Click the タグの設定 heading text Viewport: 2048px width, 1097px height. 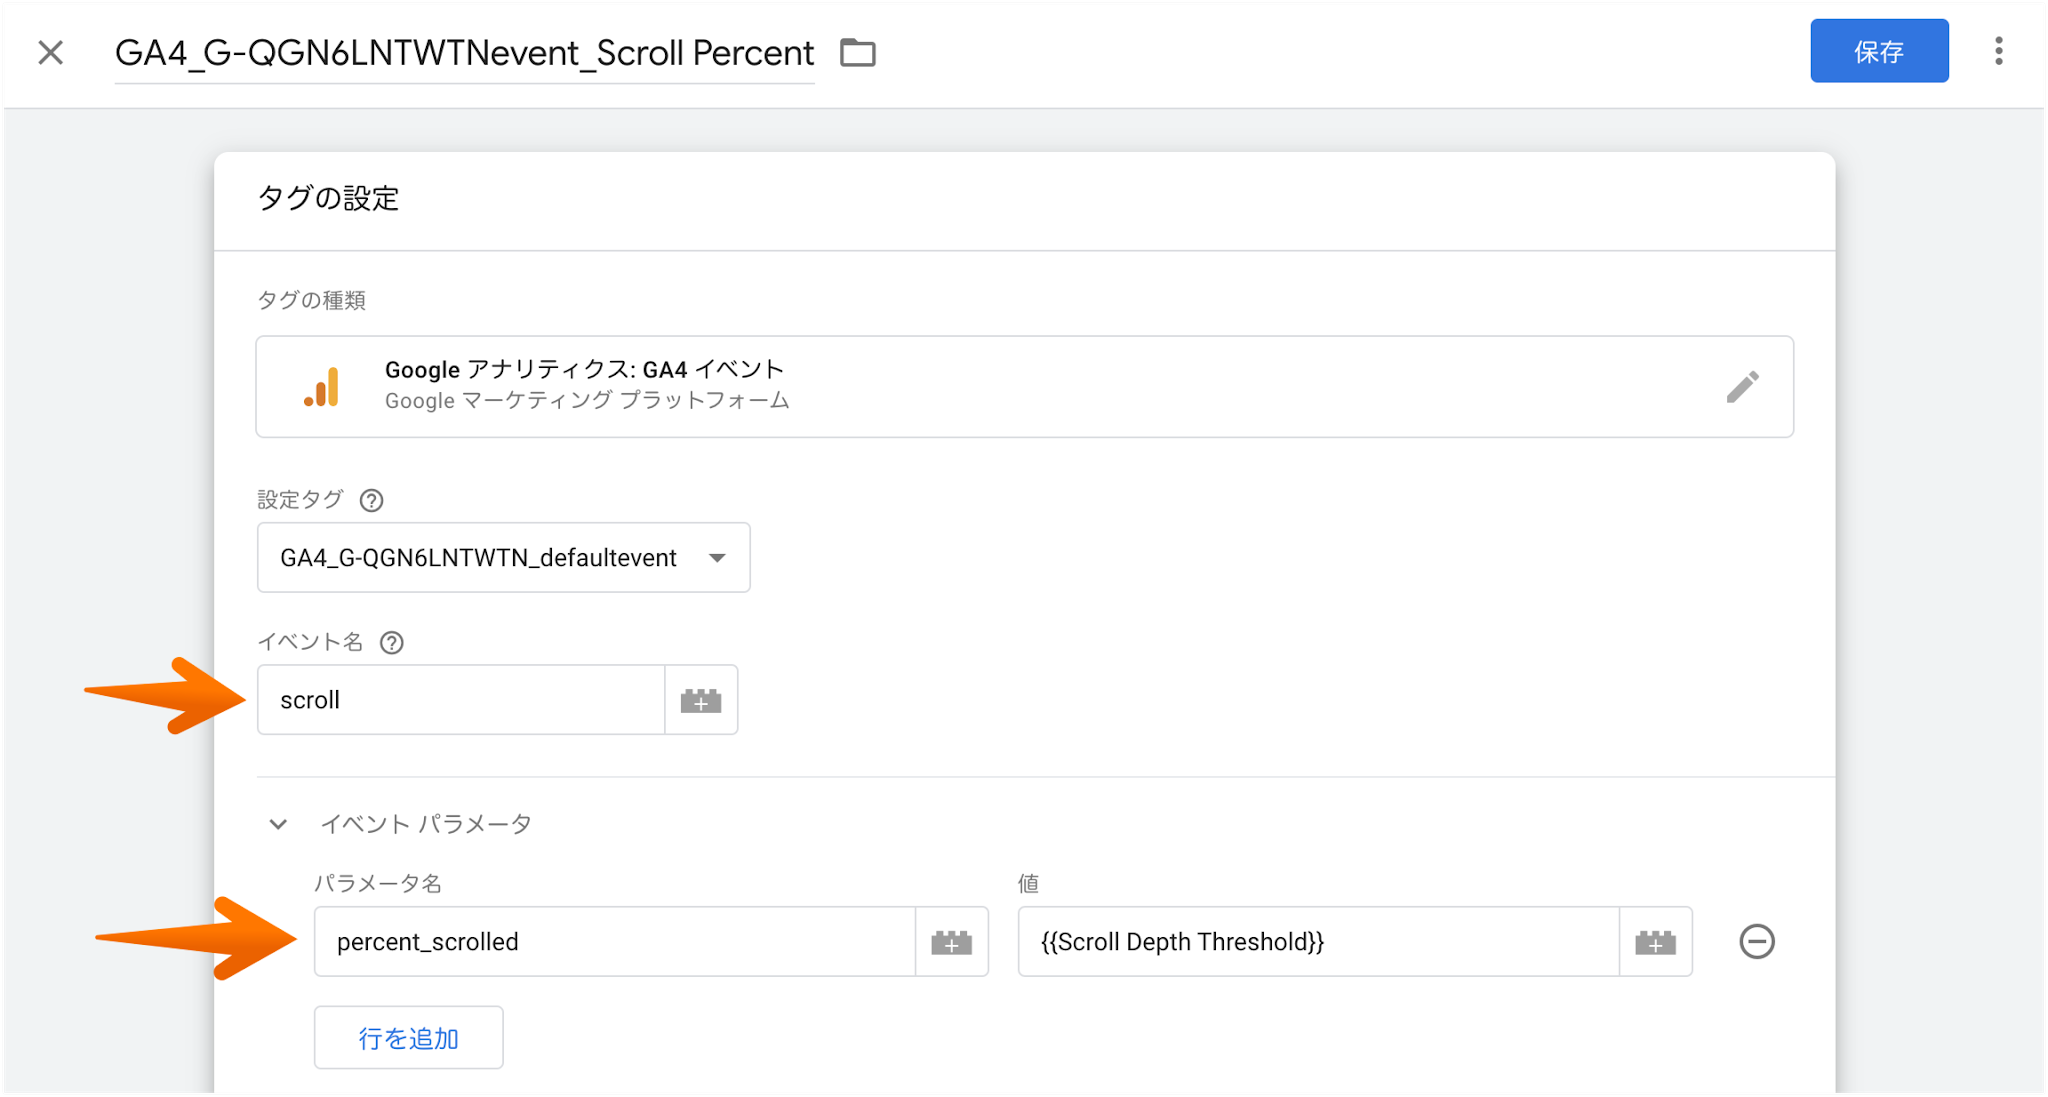point(328,198)
